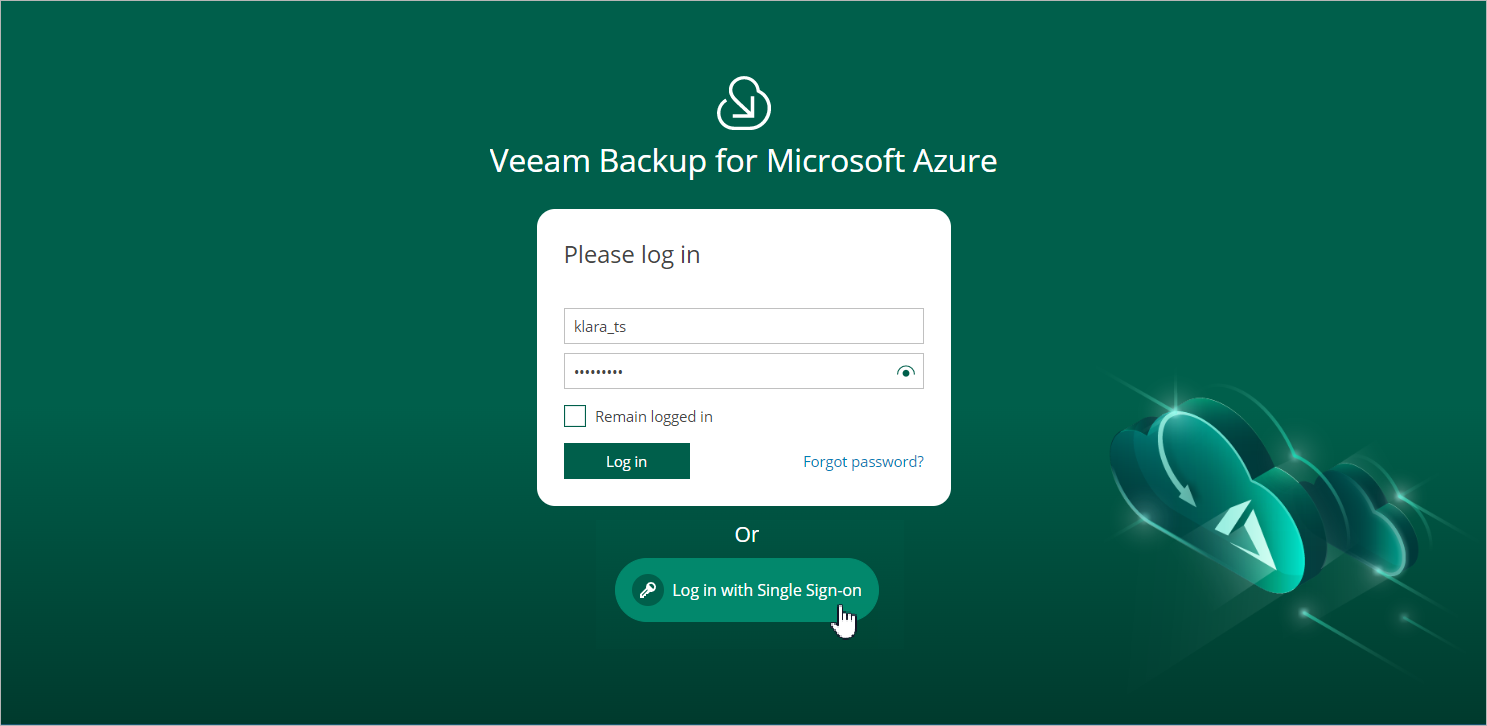Click the "Or" separator text
The width and height of the screenshot is (1487, 726).
[x=747, y=535]
